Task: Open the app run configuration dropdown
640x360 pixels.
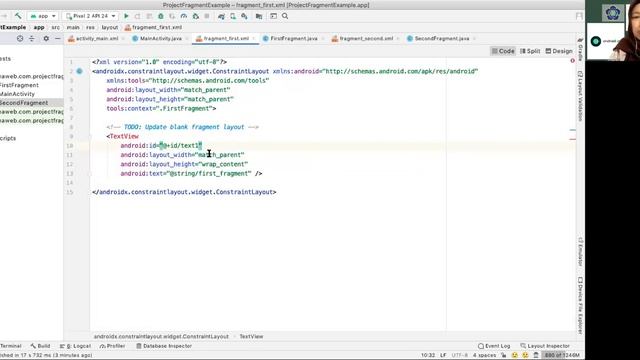Action: 43,16
